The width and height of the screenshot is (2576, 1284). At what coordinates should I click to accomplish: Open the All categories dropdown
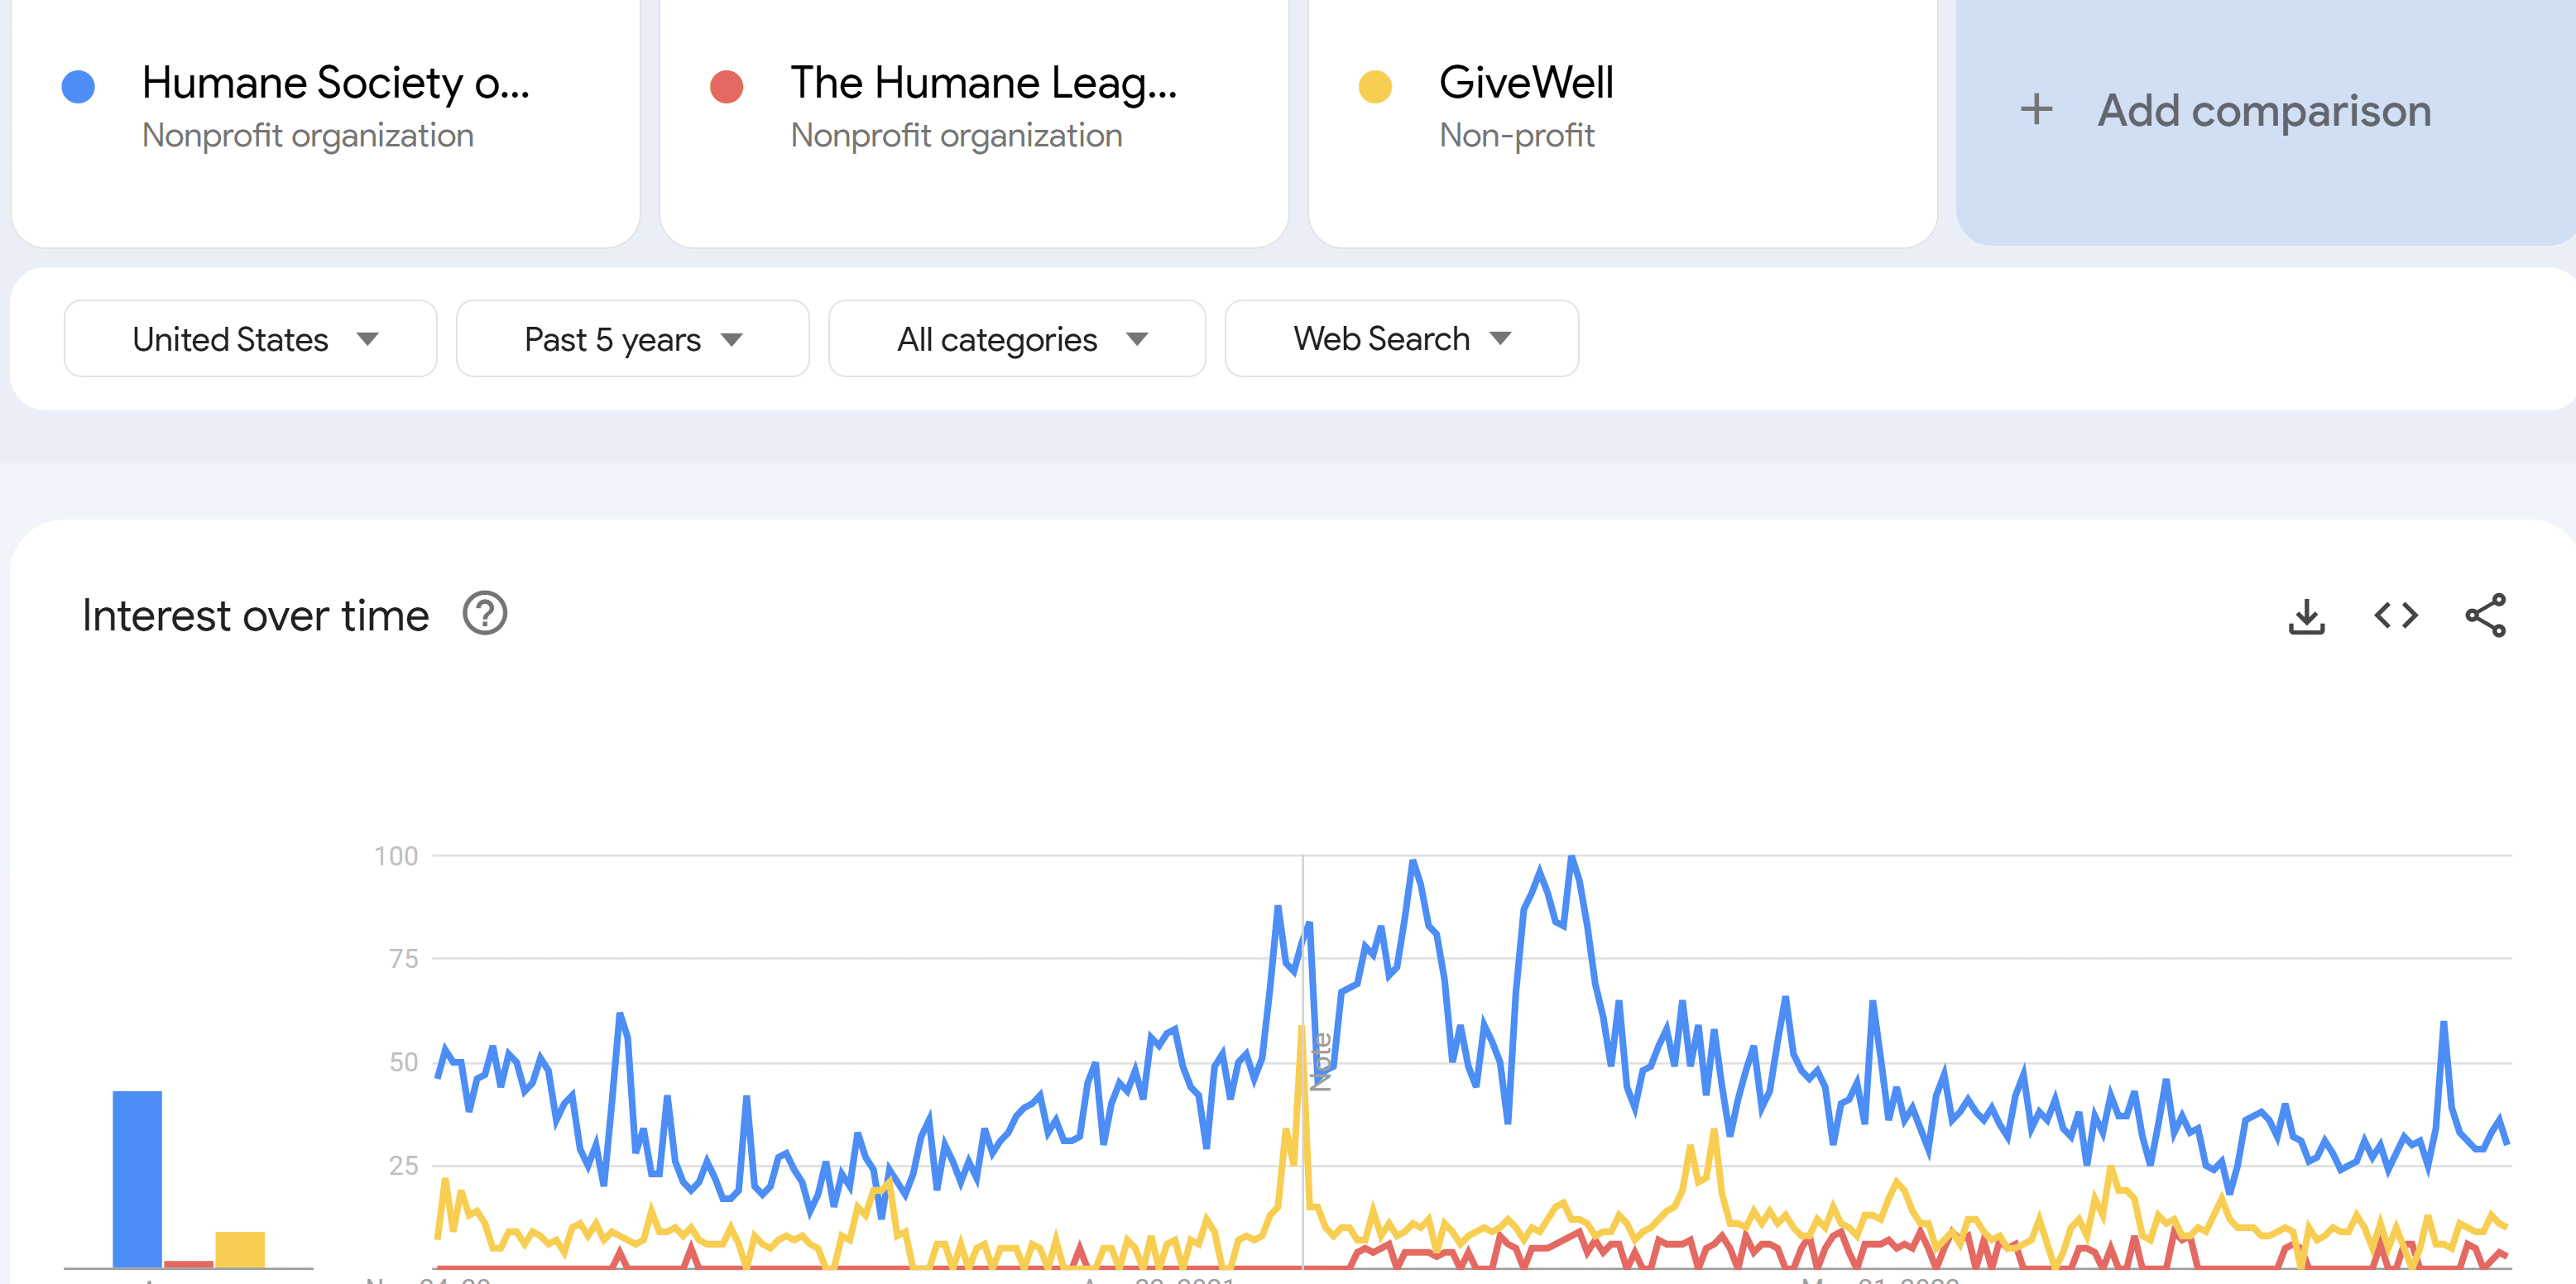point(1016,339)
